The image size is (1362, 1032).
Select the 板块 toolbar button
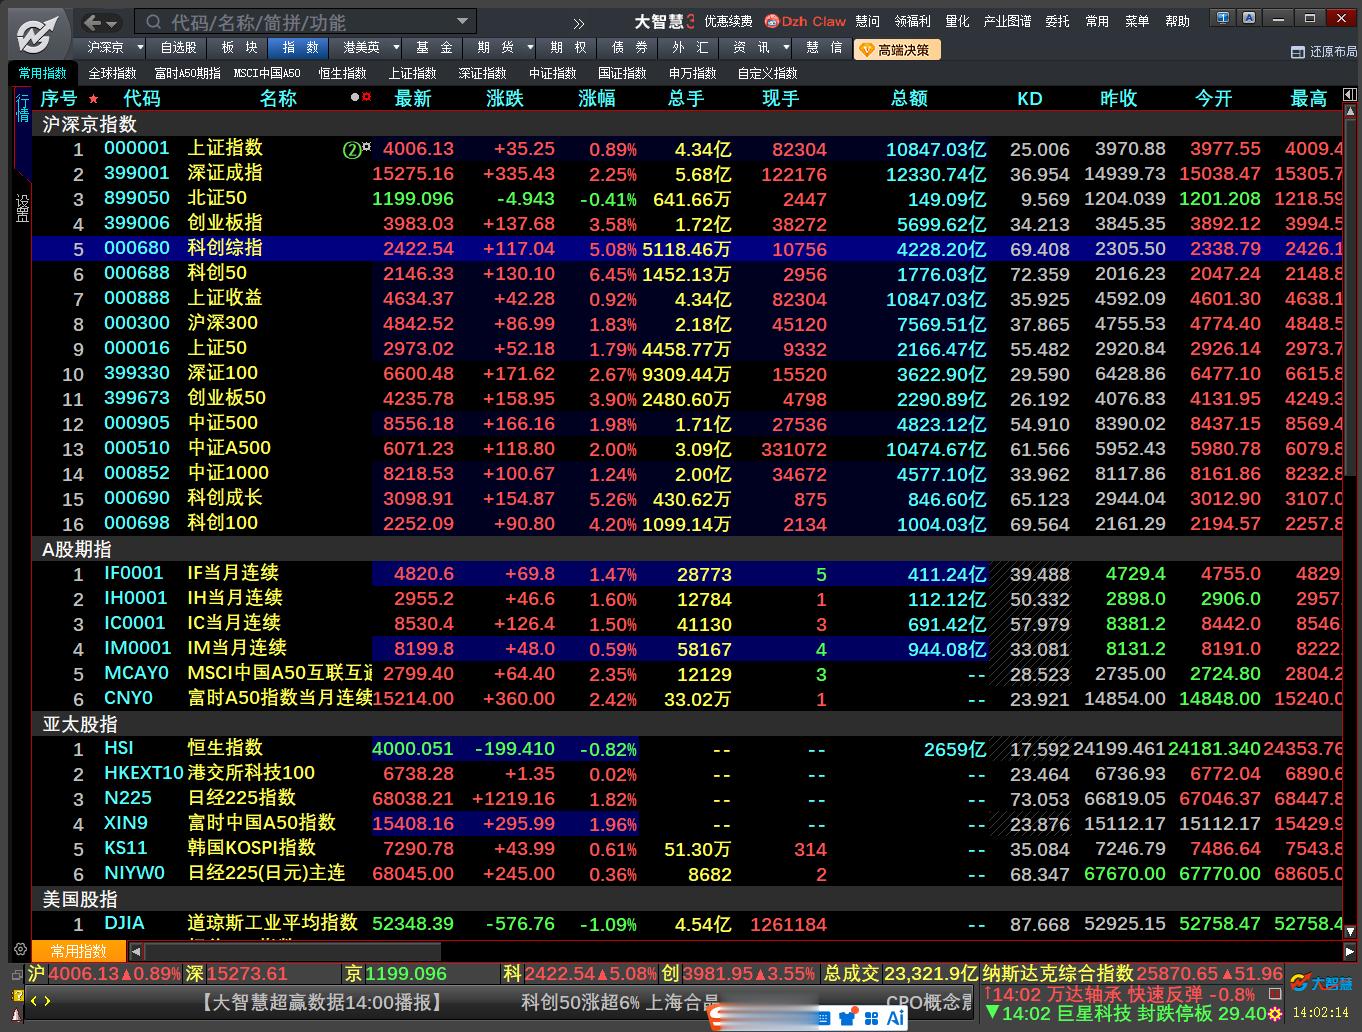pos(239,47)
